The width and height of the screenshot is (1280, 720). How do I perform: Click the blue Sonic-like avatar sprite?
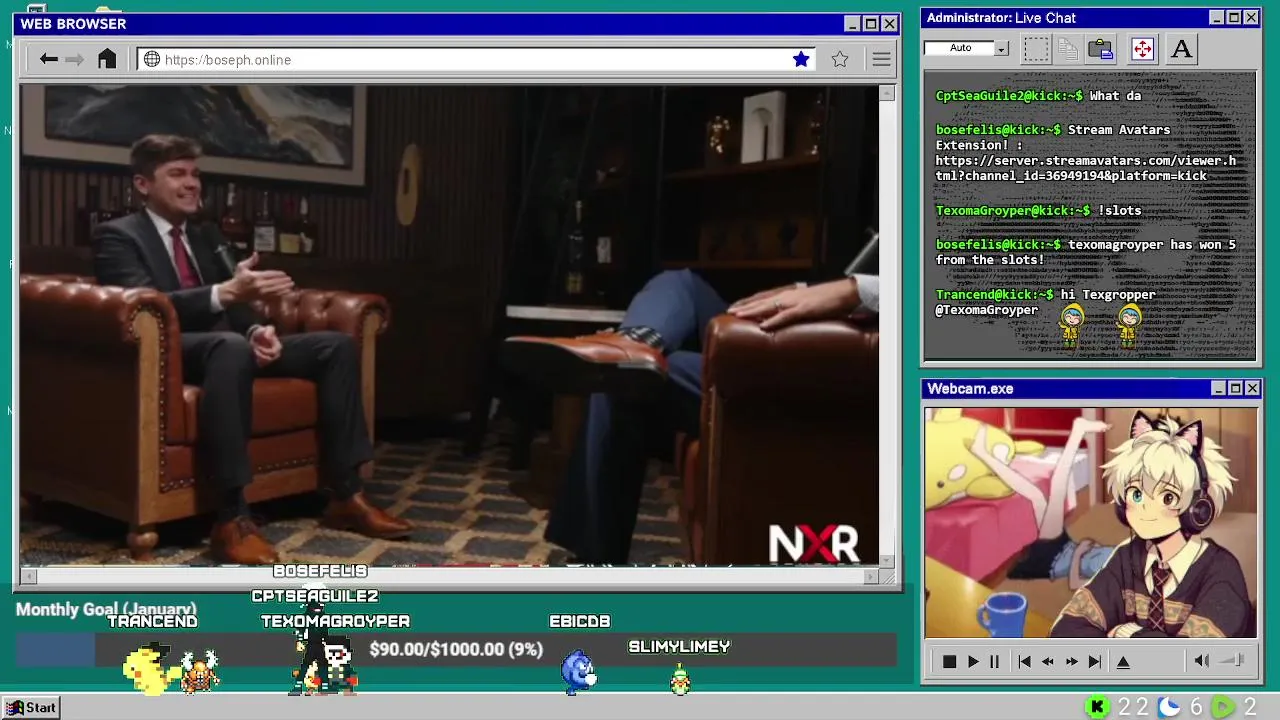click(x=578, y=672)
